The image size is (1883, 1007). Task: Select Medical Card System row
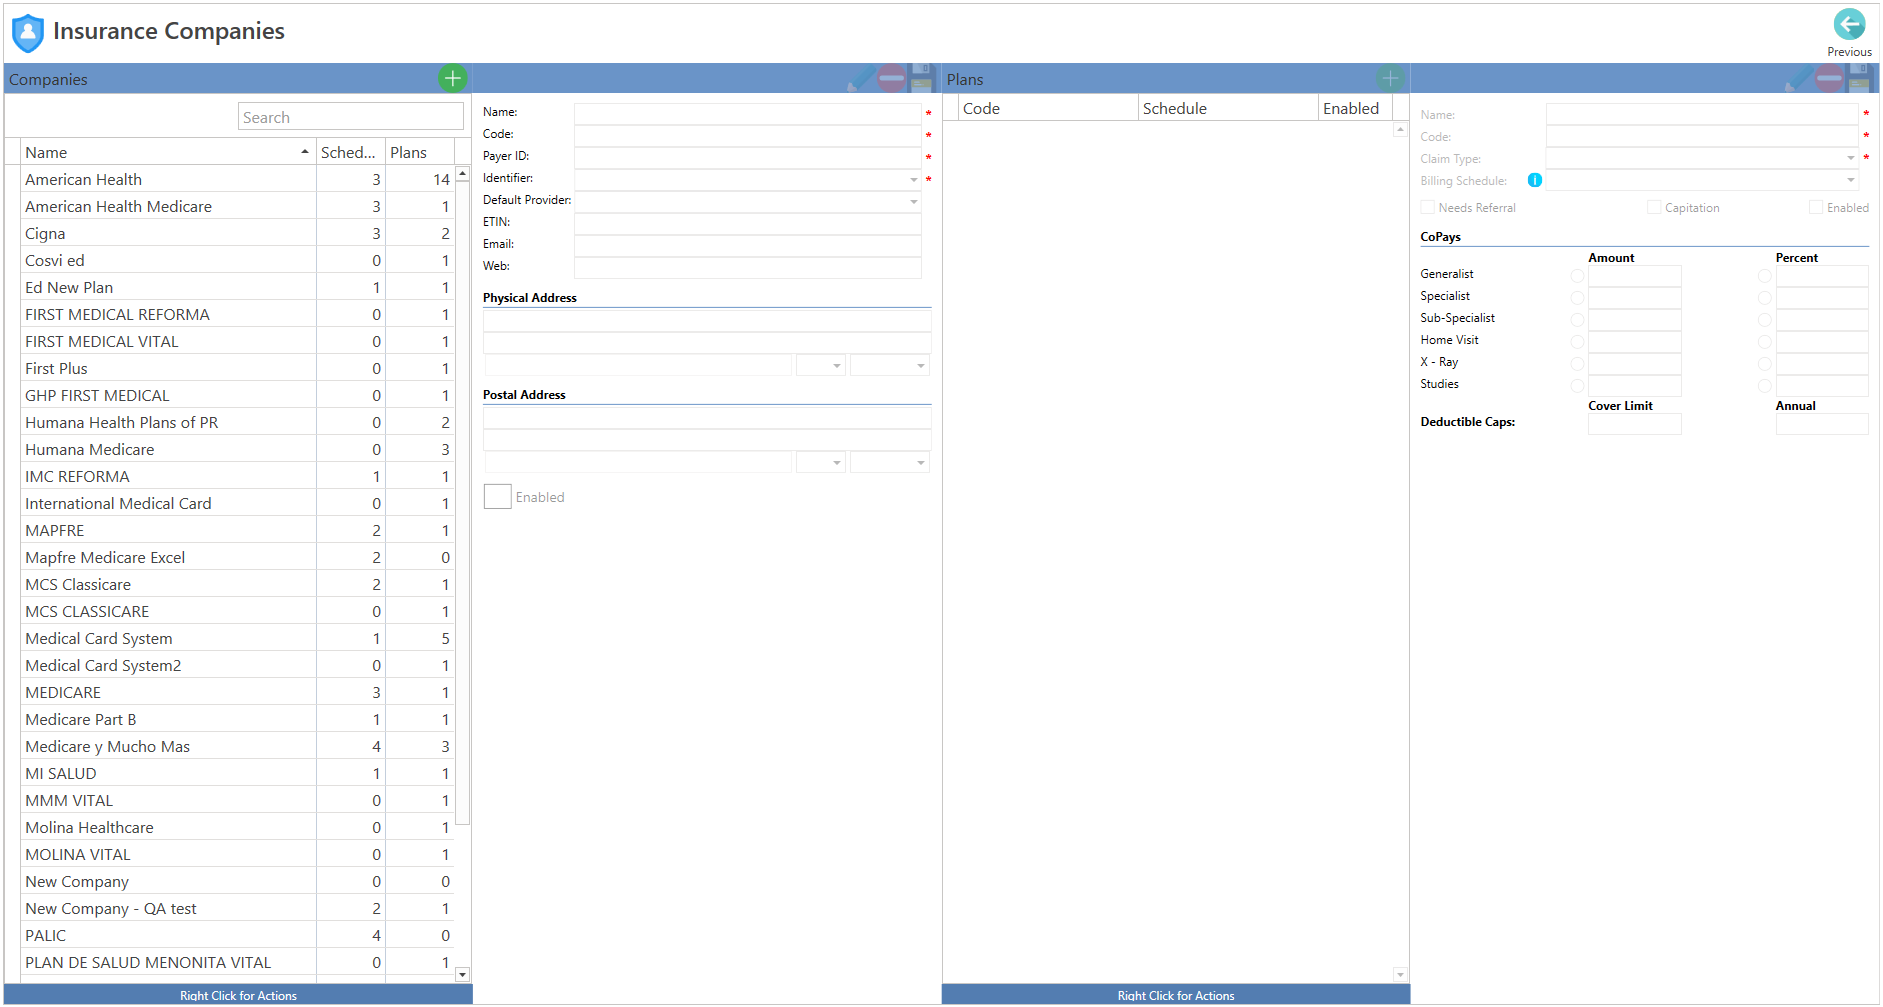click(238, 638)
